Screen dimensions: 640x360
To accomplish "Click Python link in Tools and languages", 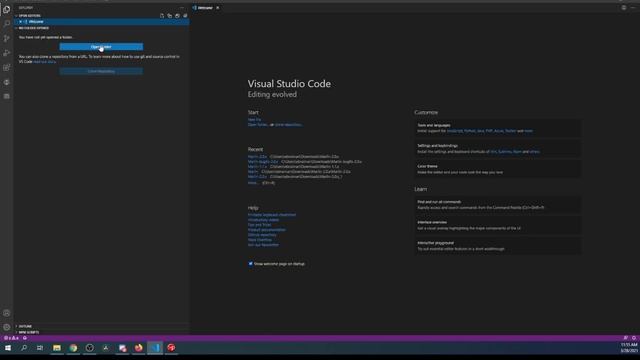I will [470, 131].
